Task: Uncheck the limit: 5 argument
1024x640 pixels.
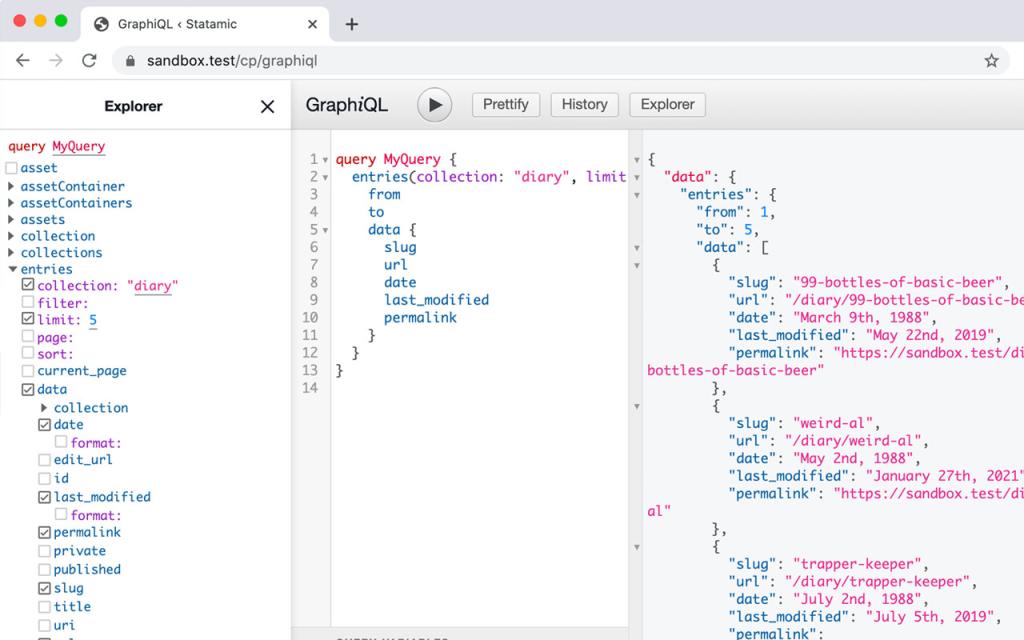Action: (27, 318)
